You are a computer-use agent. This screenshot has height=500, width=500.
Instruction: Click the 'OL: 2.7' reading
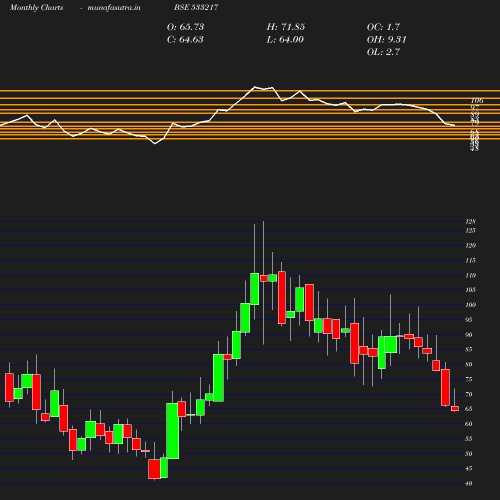[383, 52]
